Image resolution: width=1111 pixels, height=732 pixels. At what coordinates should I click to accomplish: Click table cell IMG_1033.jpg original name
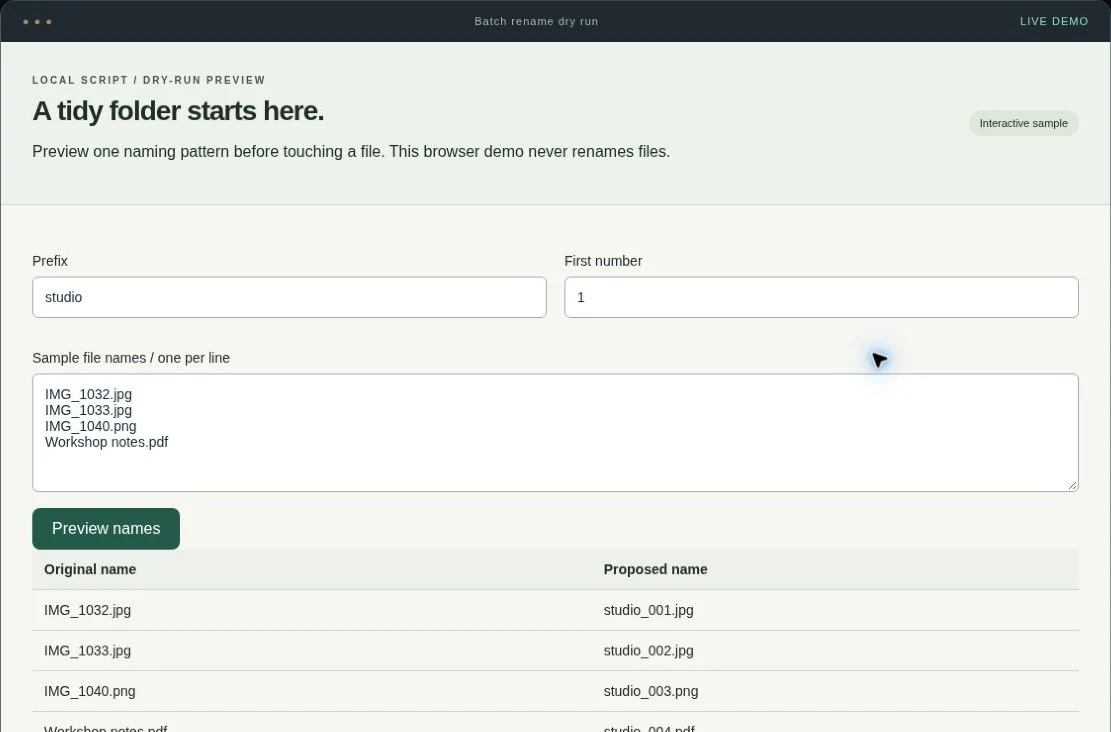click(87, 651)
